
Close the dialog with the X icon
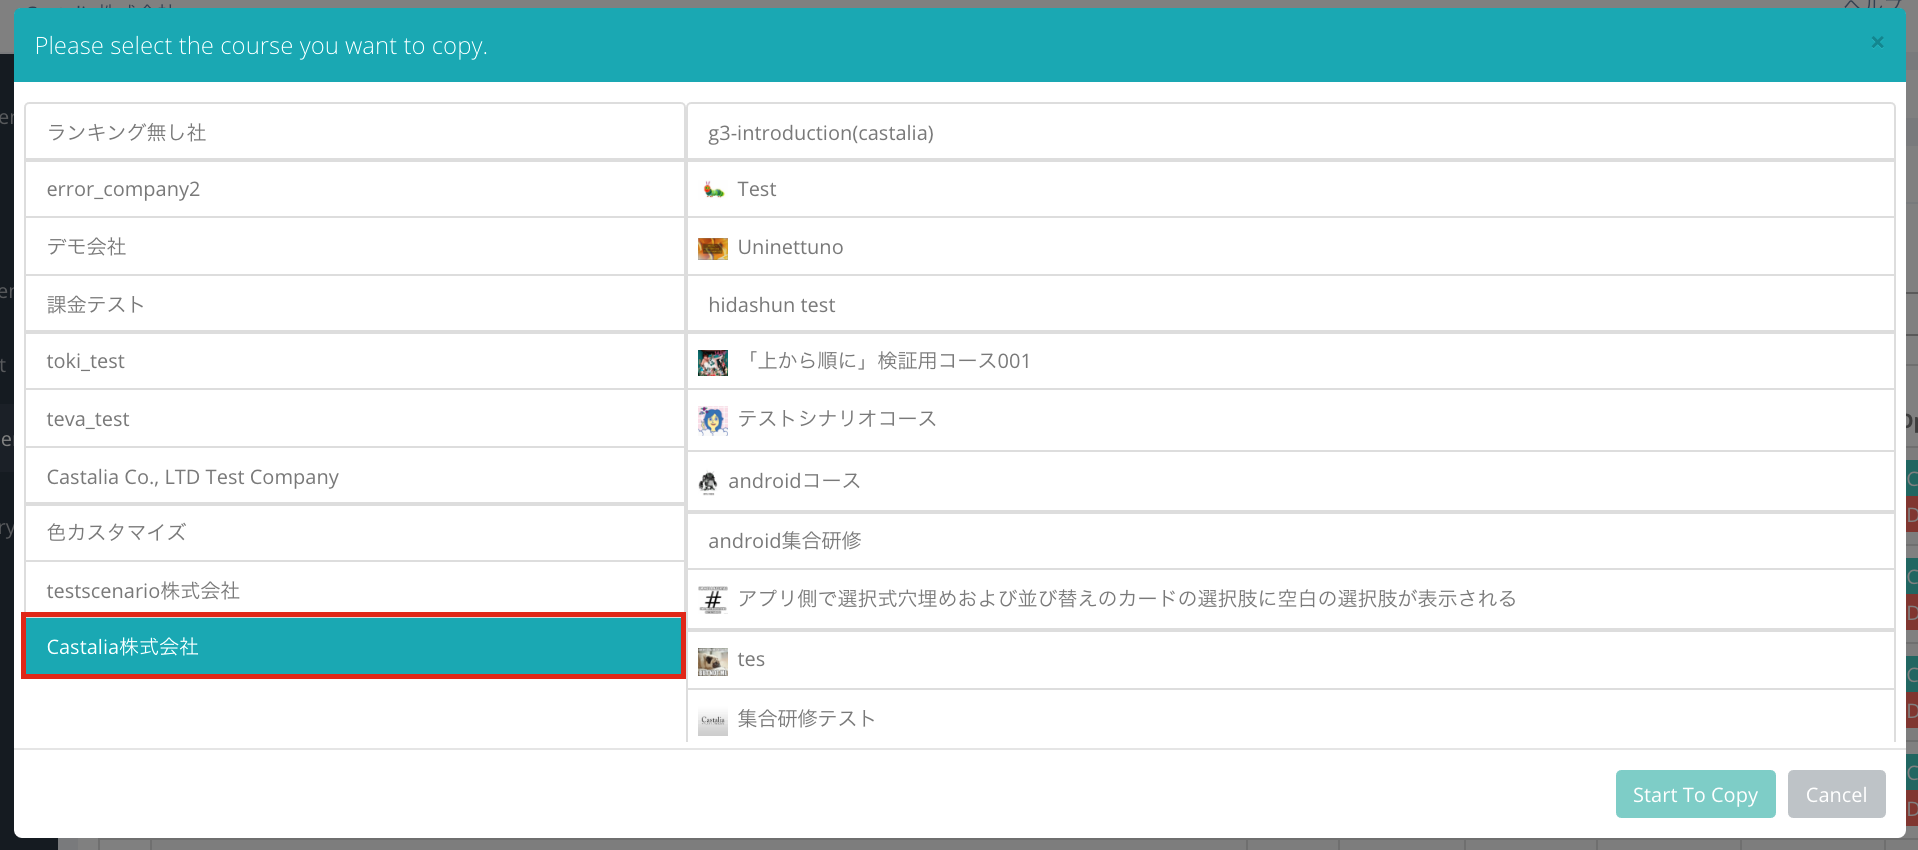point(1877,42)
